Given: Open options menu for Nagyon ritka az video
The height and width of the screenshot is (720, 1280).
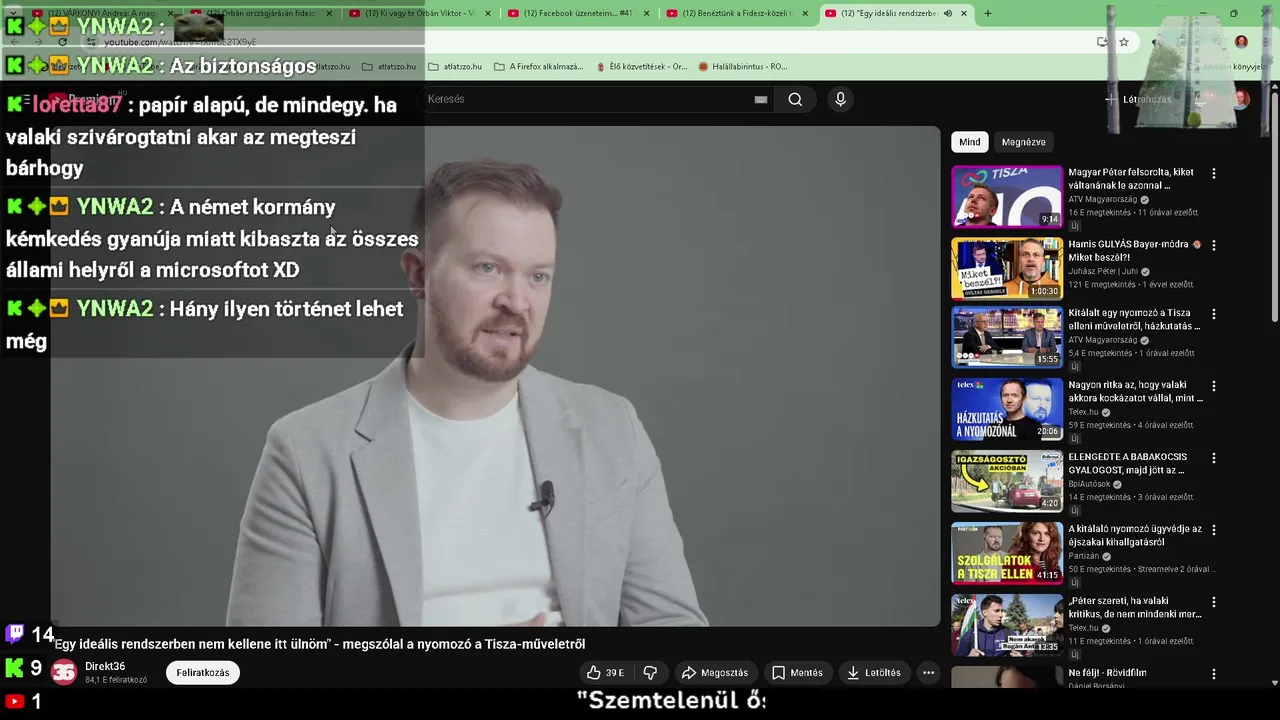Looking at the screenshot, I should coord(1214,385).
